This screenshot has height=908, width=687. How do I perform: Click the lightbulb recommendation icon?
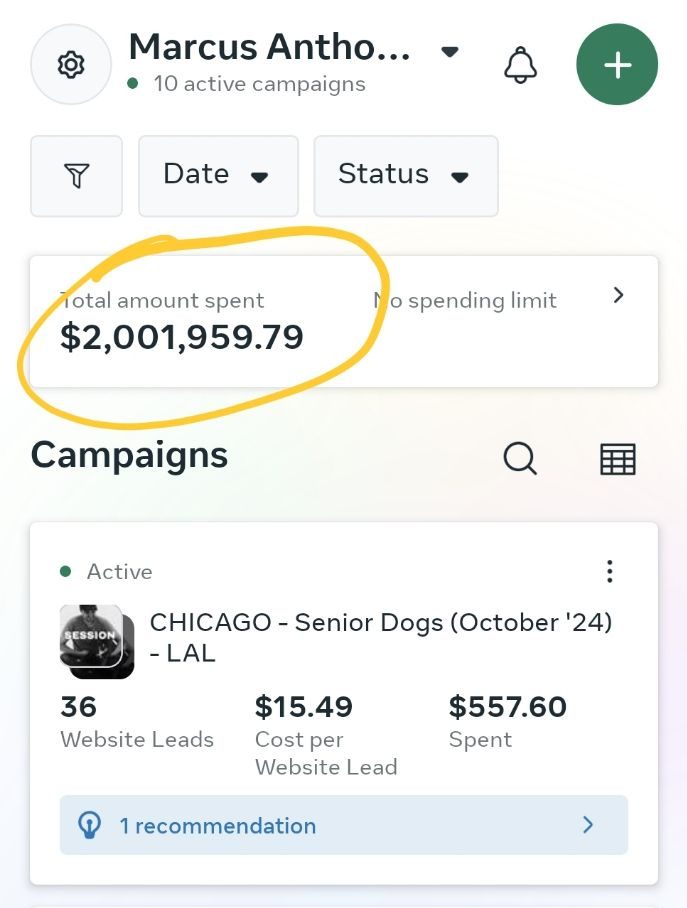click(89, 825)
